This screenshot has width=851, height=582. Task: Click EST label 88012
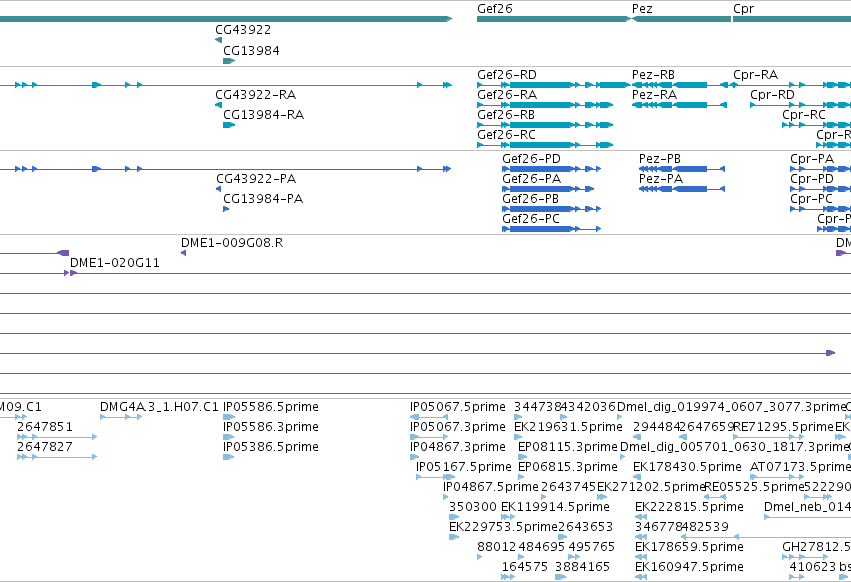(x=497, y=547)
